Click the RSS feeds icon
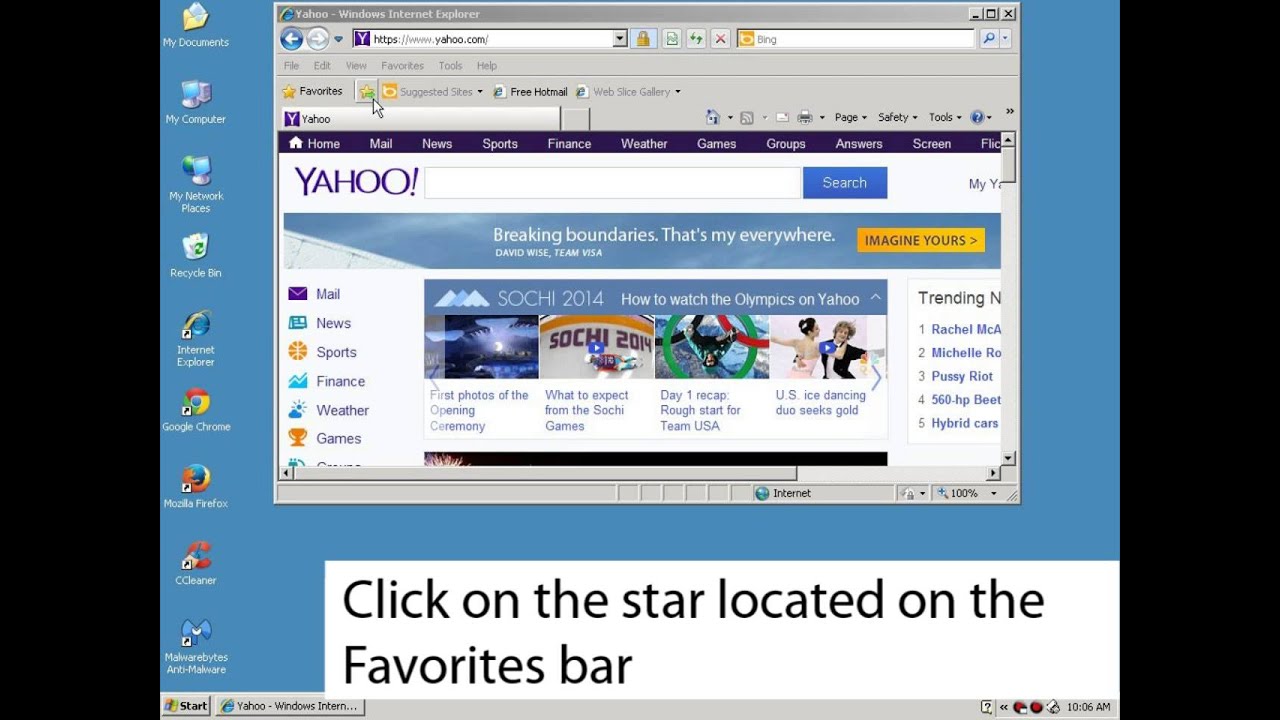The image size is (1280, 720). 746,117
